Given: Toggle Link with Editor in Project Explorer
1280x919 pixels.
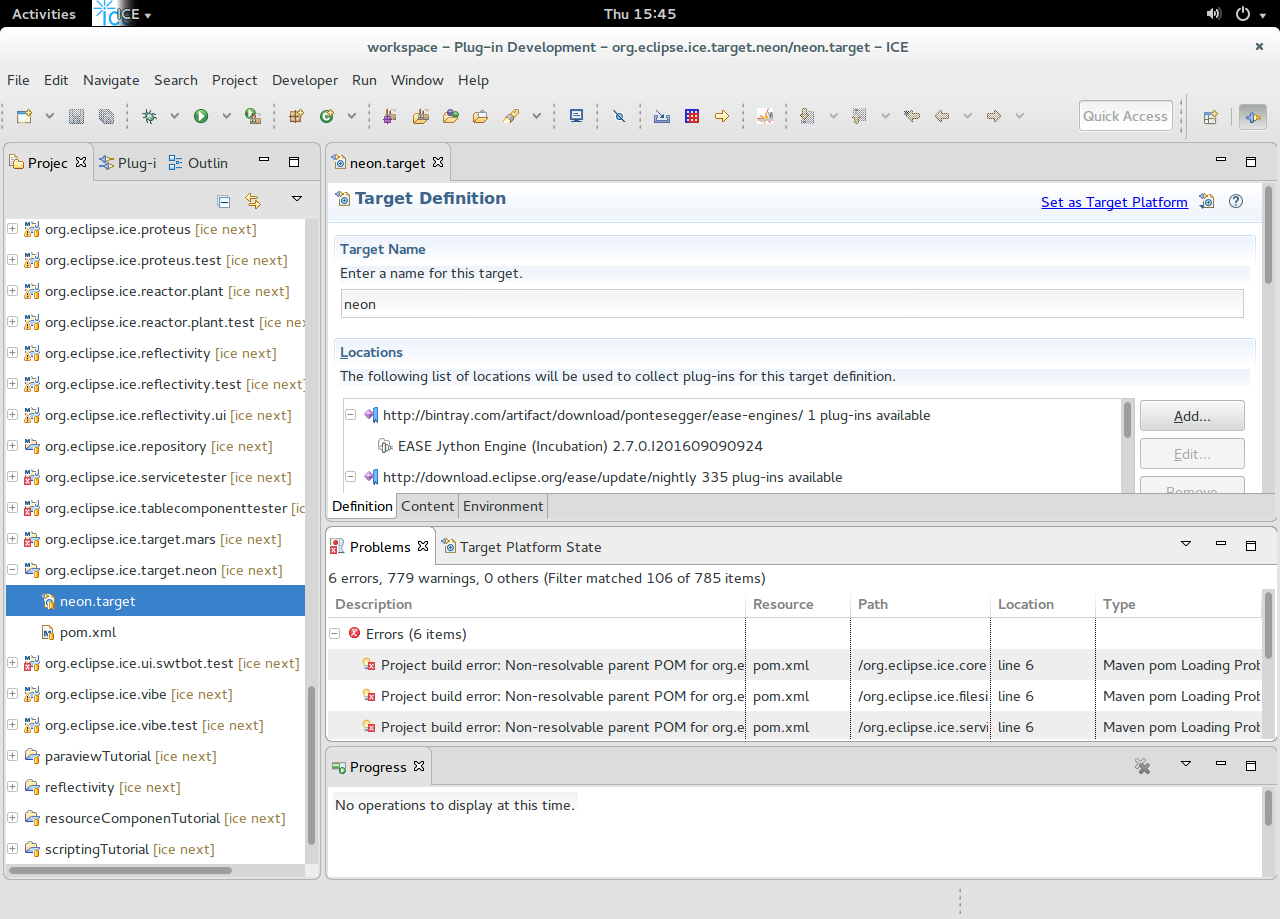Looking at the screenshot, I should 253,201.
